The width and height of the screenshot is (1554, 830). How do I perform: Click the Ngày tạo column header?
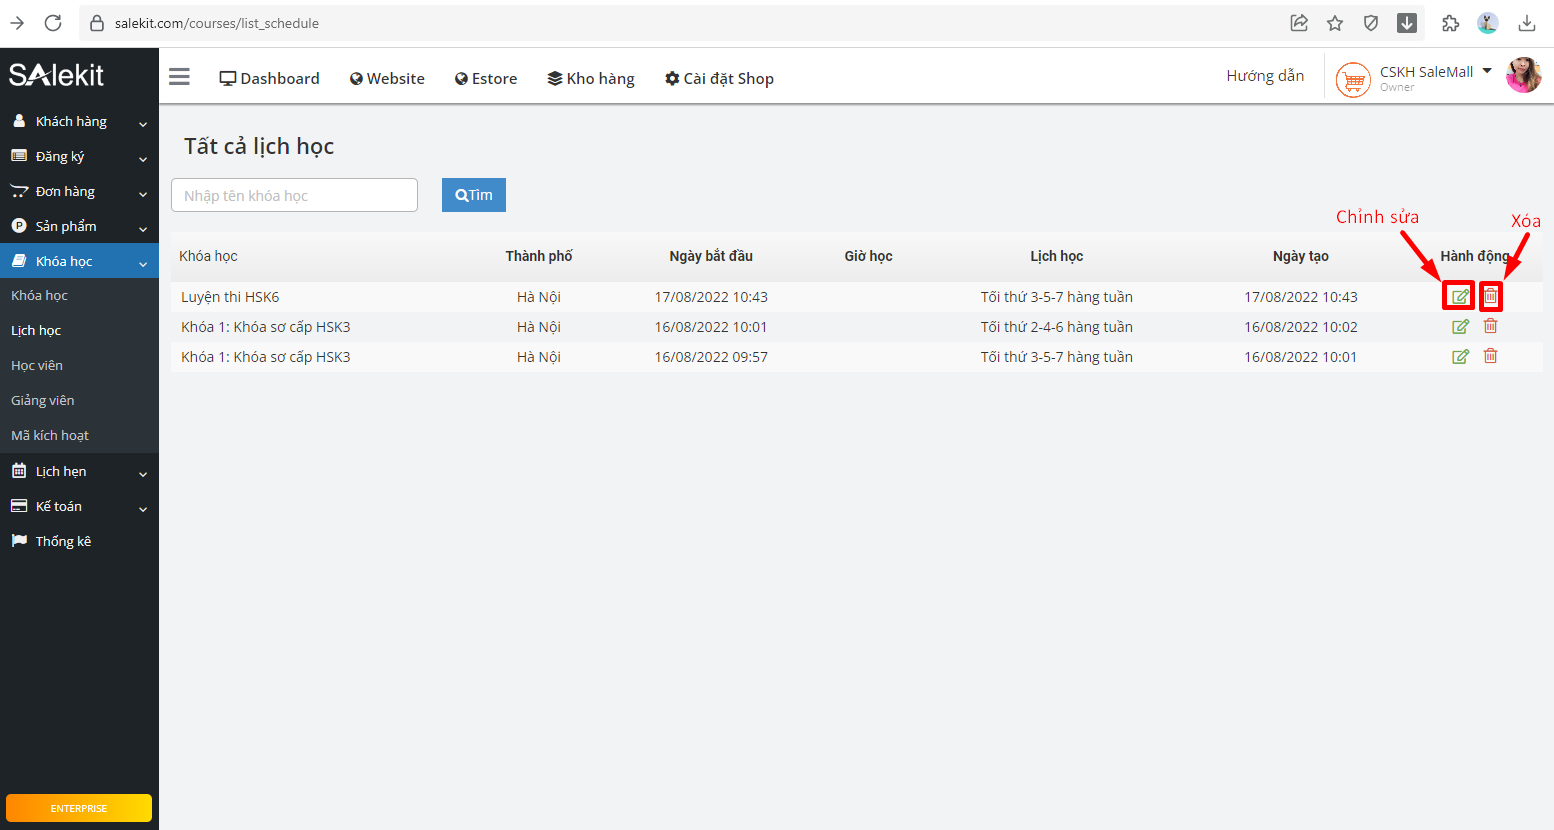click(x=1301, y=256)
